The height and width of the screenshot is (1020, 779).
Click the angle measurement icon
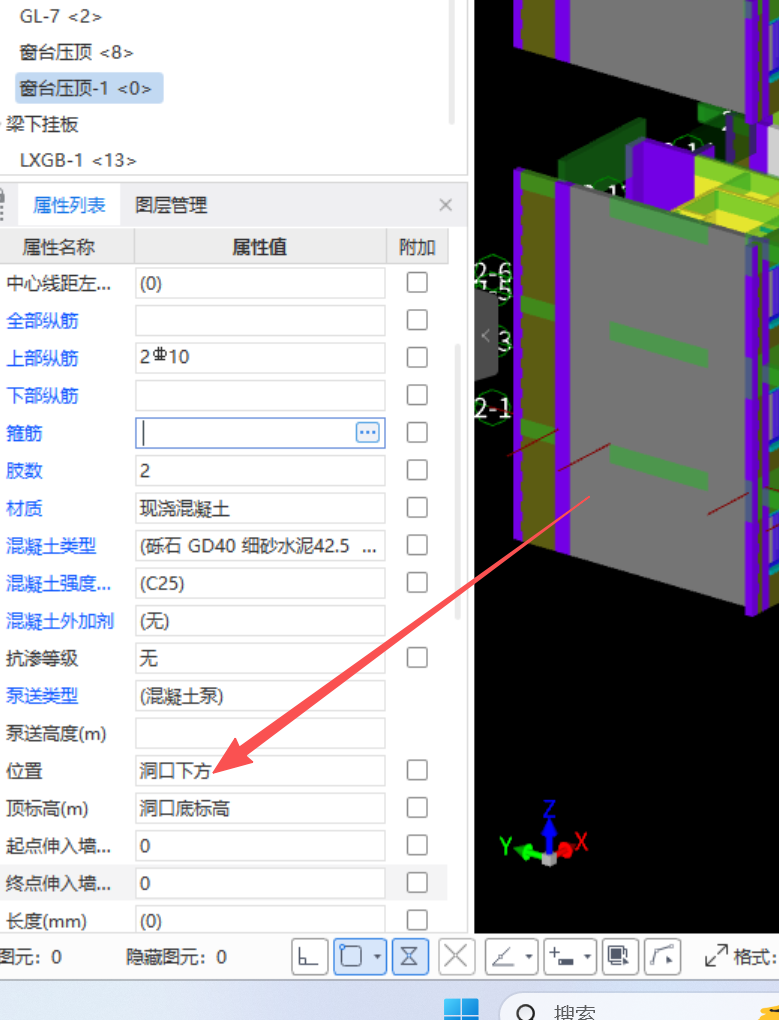(503, 956)
